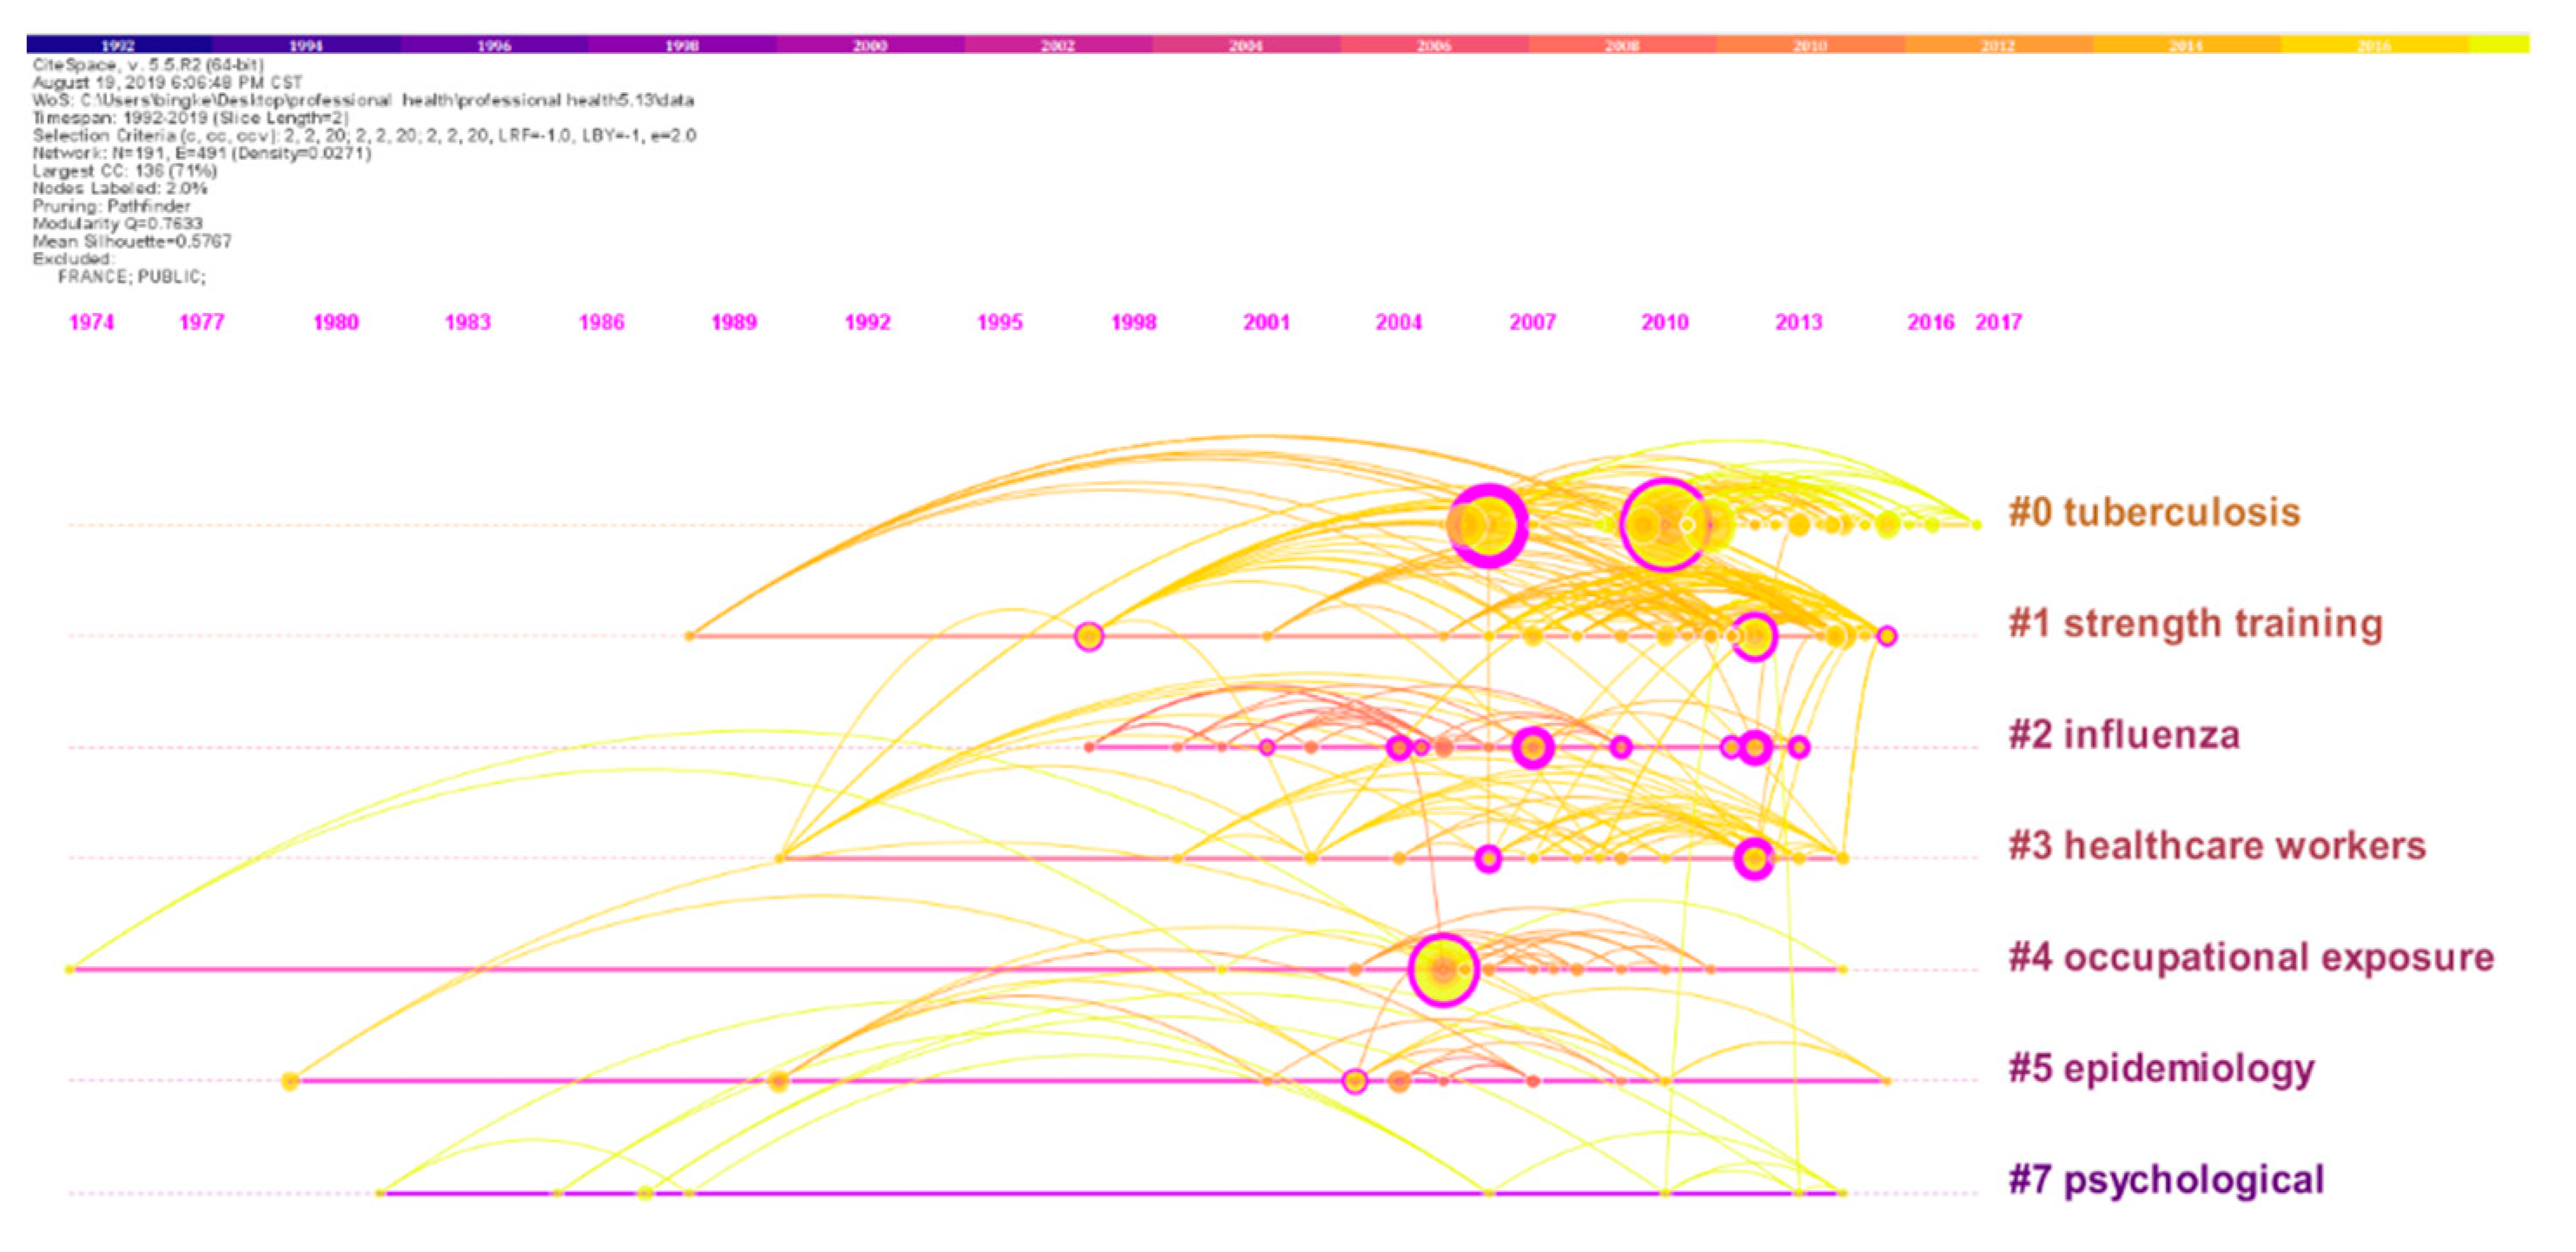The height and width of the screenshot is (1252, 2576).
Task: Click the 1992 timeline year marker
Action: point(867,322)
